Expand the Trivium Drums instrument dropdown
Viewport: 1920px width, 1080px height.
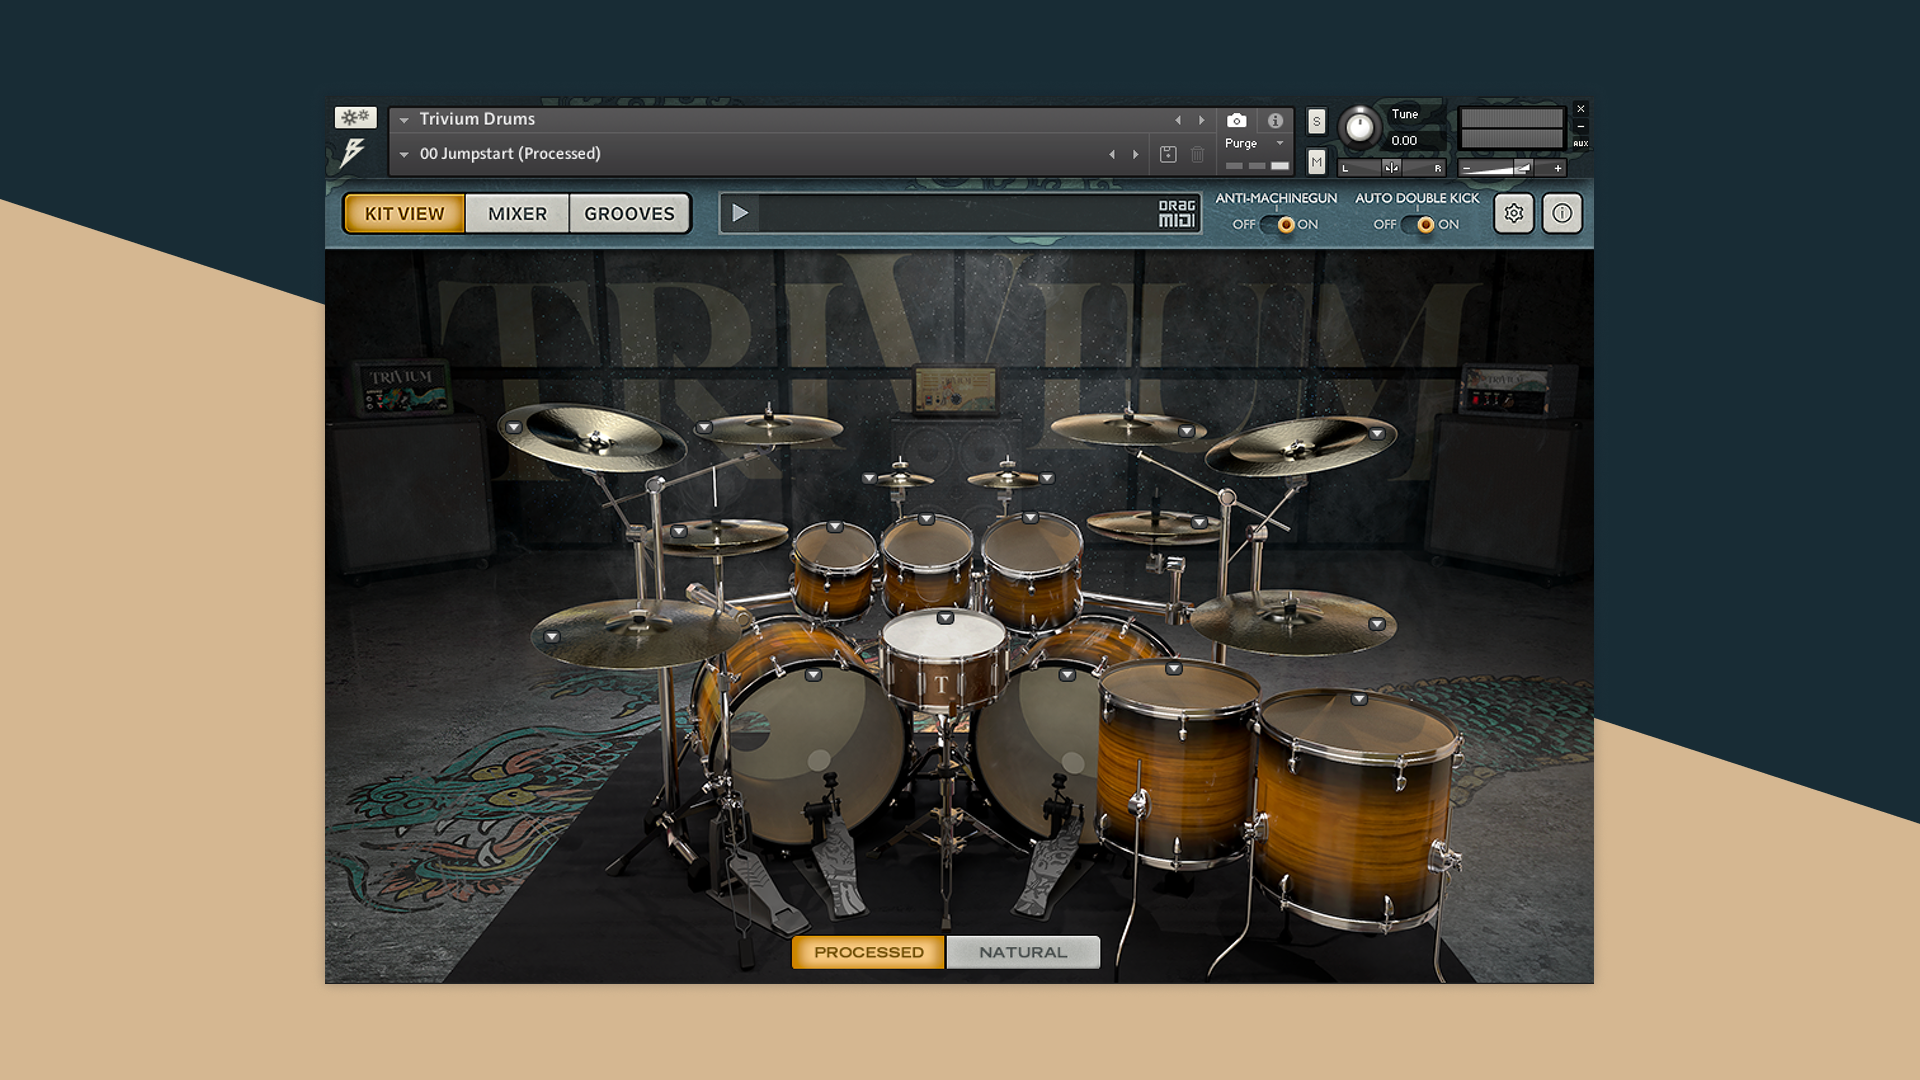tap(404, 120)
